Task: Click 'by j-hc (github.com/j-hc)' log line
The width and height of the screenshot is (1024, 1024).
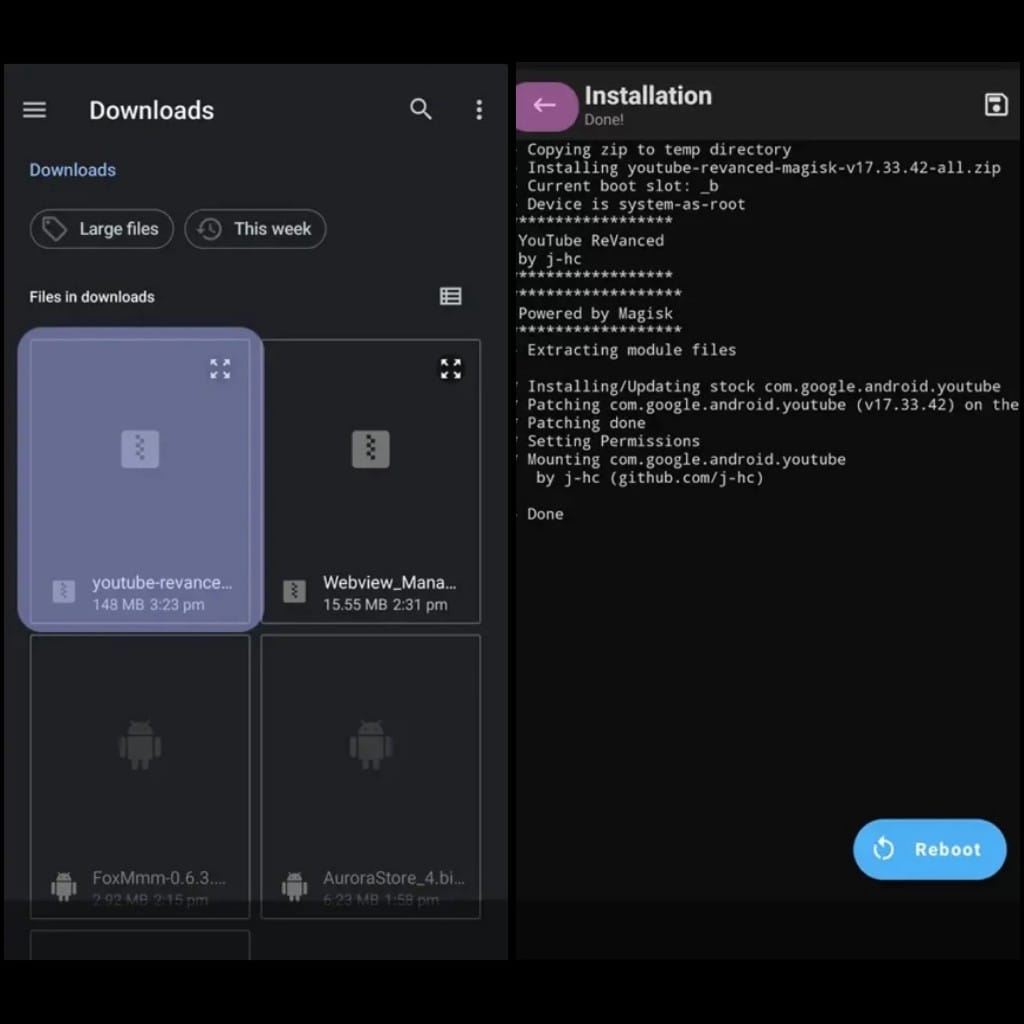Action: click(x=650, y=478)
